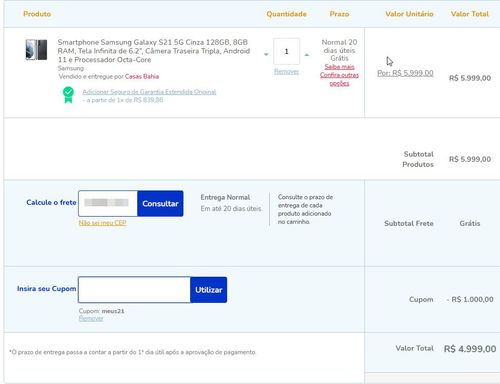Select the Em até 20 dias úteis text

[x=231, y=209]
